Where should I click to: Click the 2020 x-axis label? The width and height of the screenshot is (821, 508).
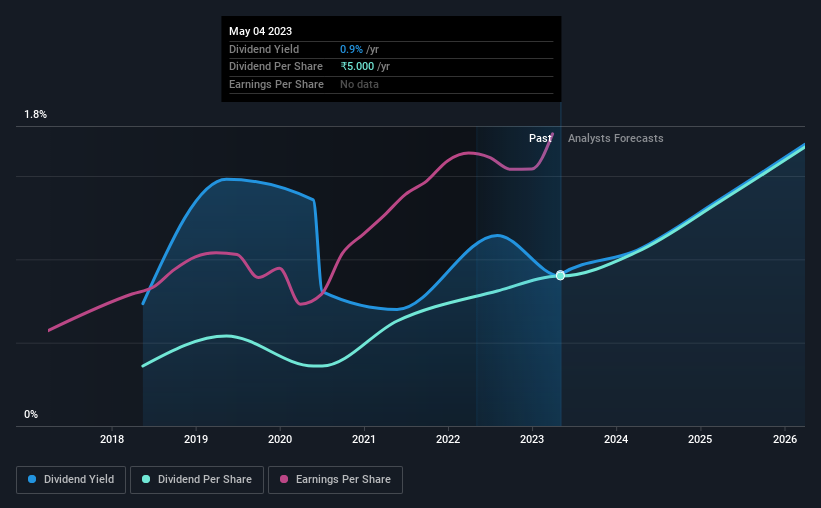280,439
